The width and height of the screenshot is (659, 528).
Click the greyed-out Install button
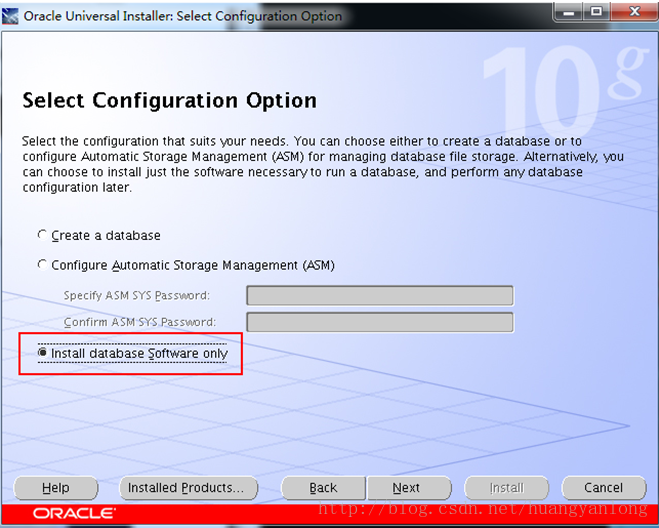506,488
